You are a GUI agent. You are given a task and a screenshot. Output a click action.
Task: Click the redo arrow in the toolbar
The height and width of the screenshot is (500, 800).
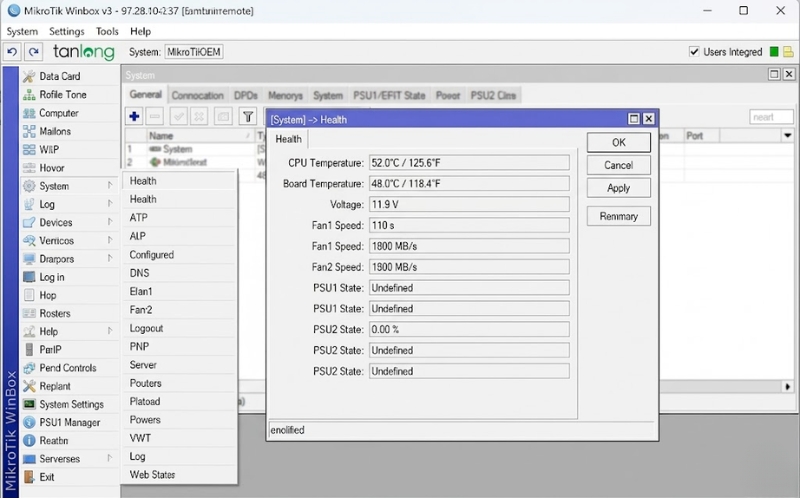(34, 52)
